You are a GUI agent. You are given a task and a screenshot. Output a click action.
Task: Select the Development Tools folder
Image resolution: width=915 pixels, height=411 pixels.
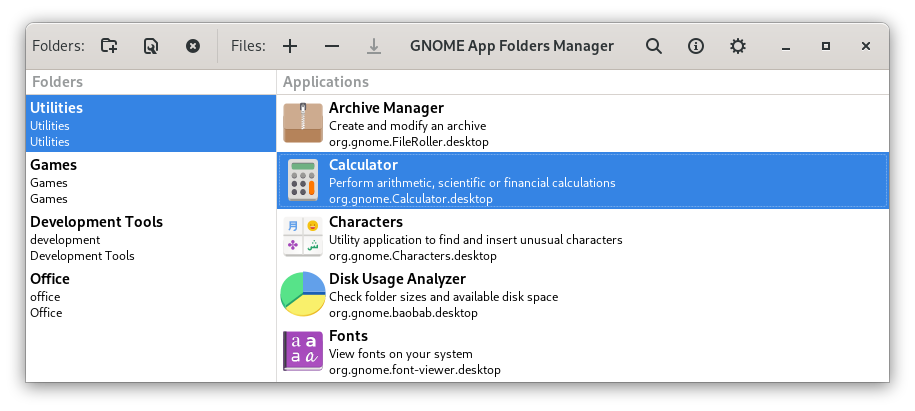click(x=151, y=238)
